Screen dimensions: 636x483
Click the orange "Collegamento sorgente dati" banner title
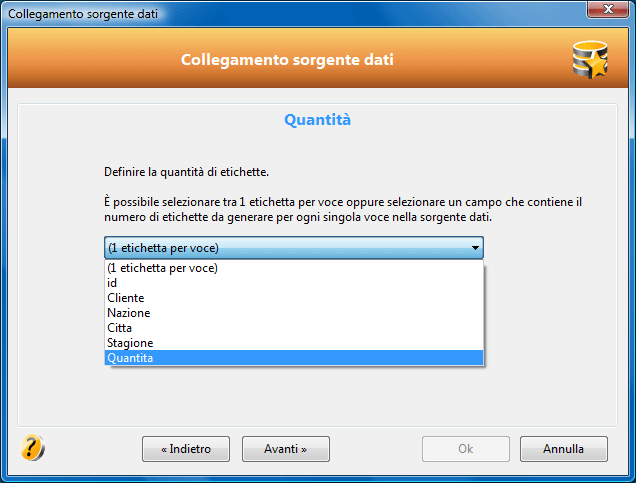click(x=287, y=60)
